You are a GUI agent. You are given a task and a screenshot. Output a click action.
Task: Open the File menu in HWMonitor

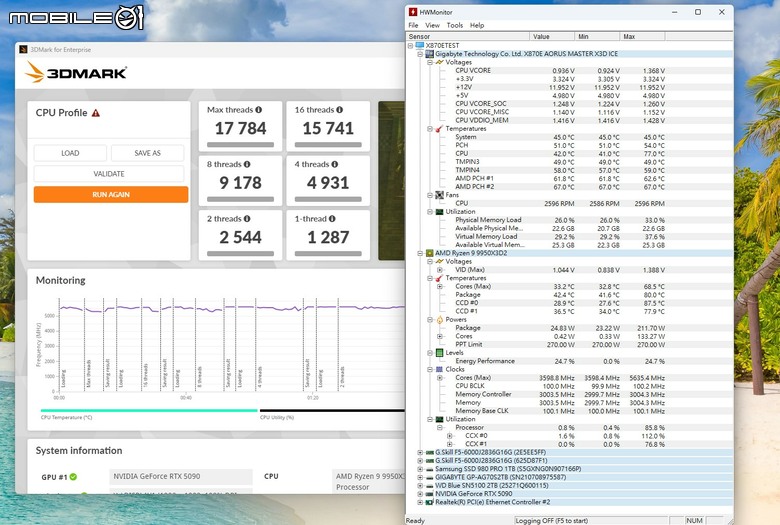pos(413,25)
